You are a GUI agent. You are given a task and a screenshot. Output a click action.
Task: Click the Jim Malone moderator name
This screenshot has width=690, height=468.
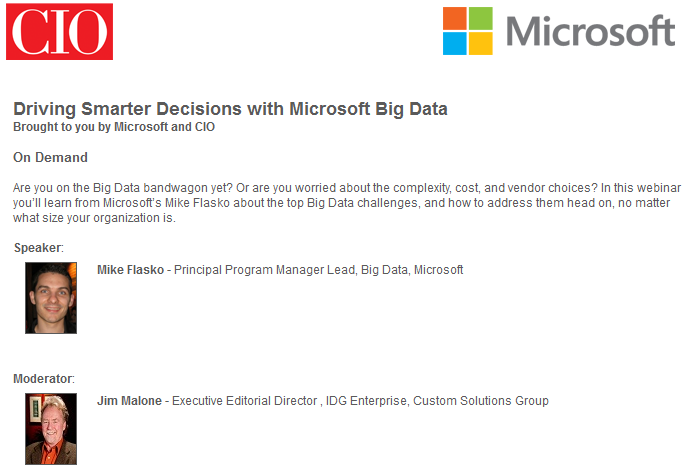(x=129, y=401)
